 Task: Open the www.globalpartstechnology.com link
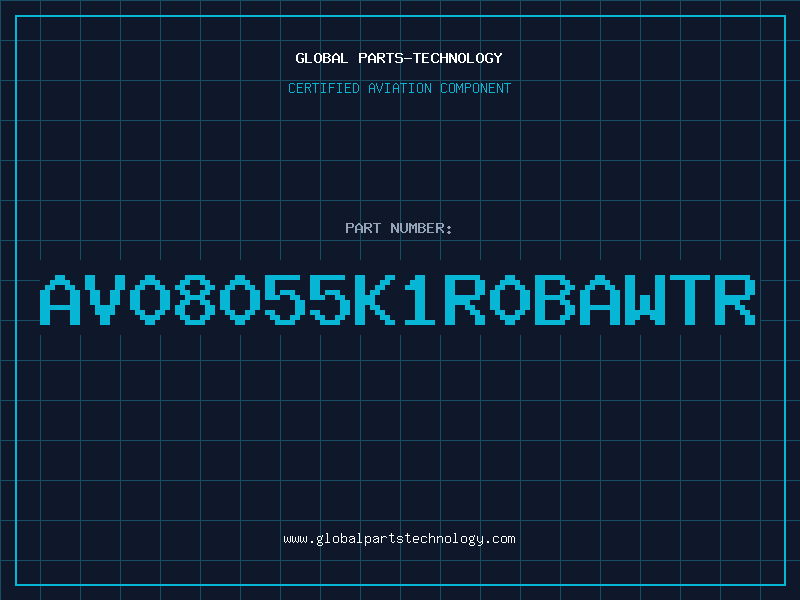click(x=399, y=539)
